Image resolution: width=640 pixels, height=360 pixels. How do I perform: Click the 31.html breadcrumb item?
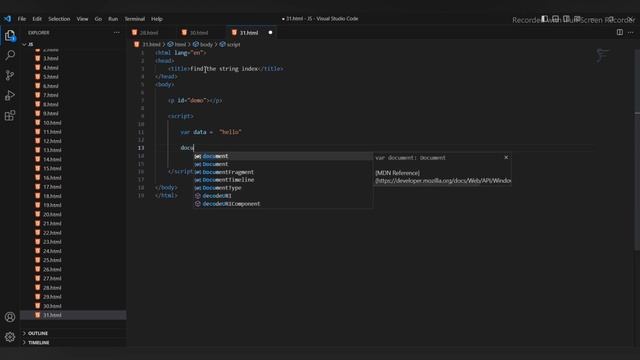tap(151, 44)
